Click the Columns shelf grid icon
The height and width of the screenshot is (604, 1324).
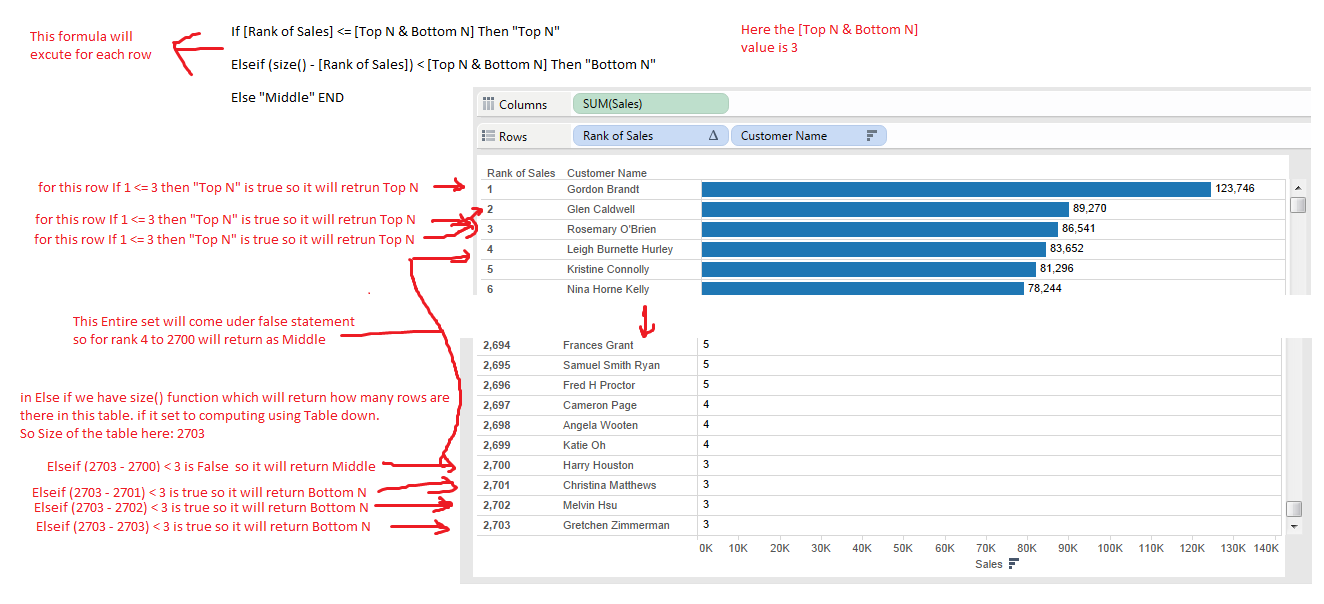pyautogui.click(x=489, y=104)
